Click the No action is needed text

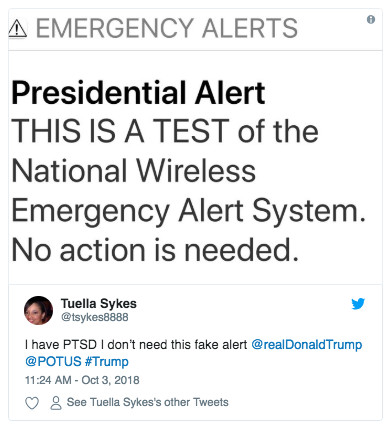point(155,250)
